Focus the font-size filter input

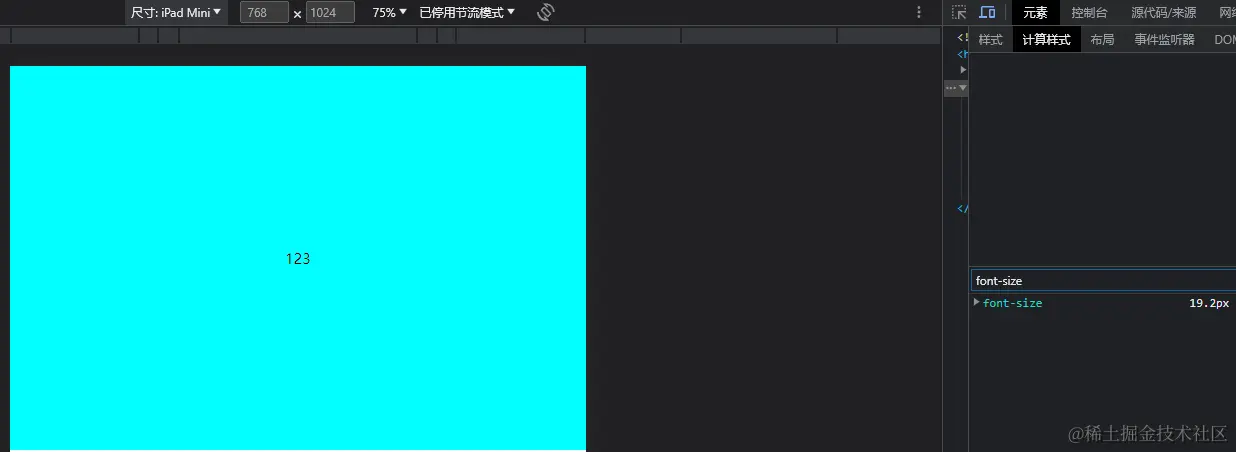[1103, 281]
